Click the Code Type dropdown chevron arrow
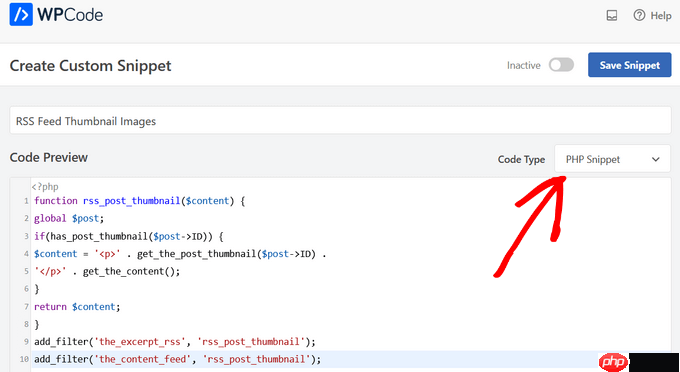Screen dimensions: 680x372 [x=655, y=160]
